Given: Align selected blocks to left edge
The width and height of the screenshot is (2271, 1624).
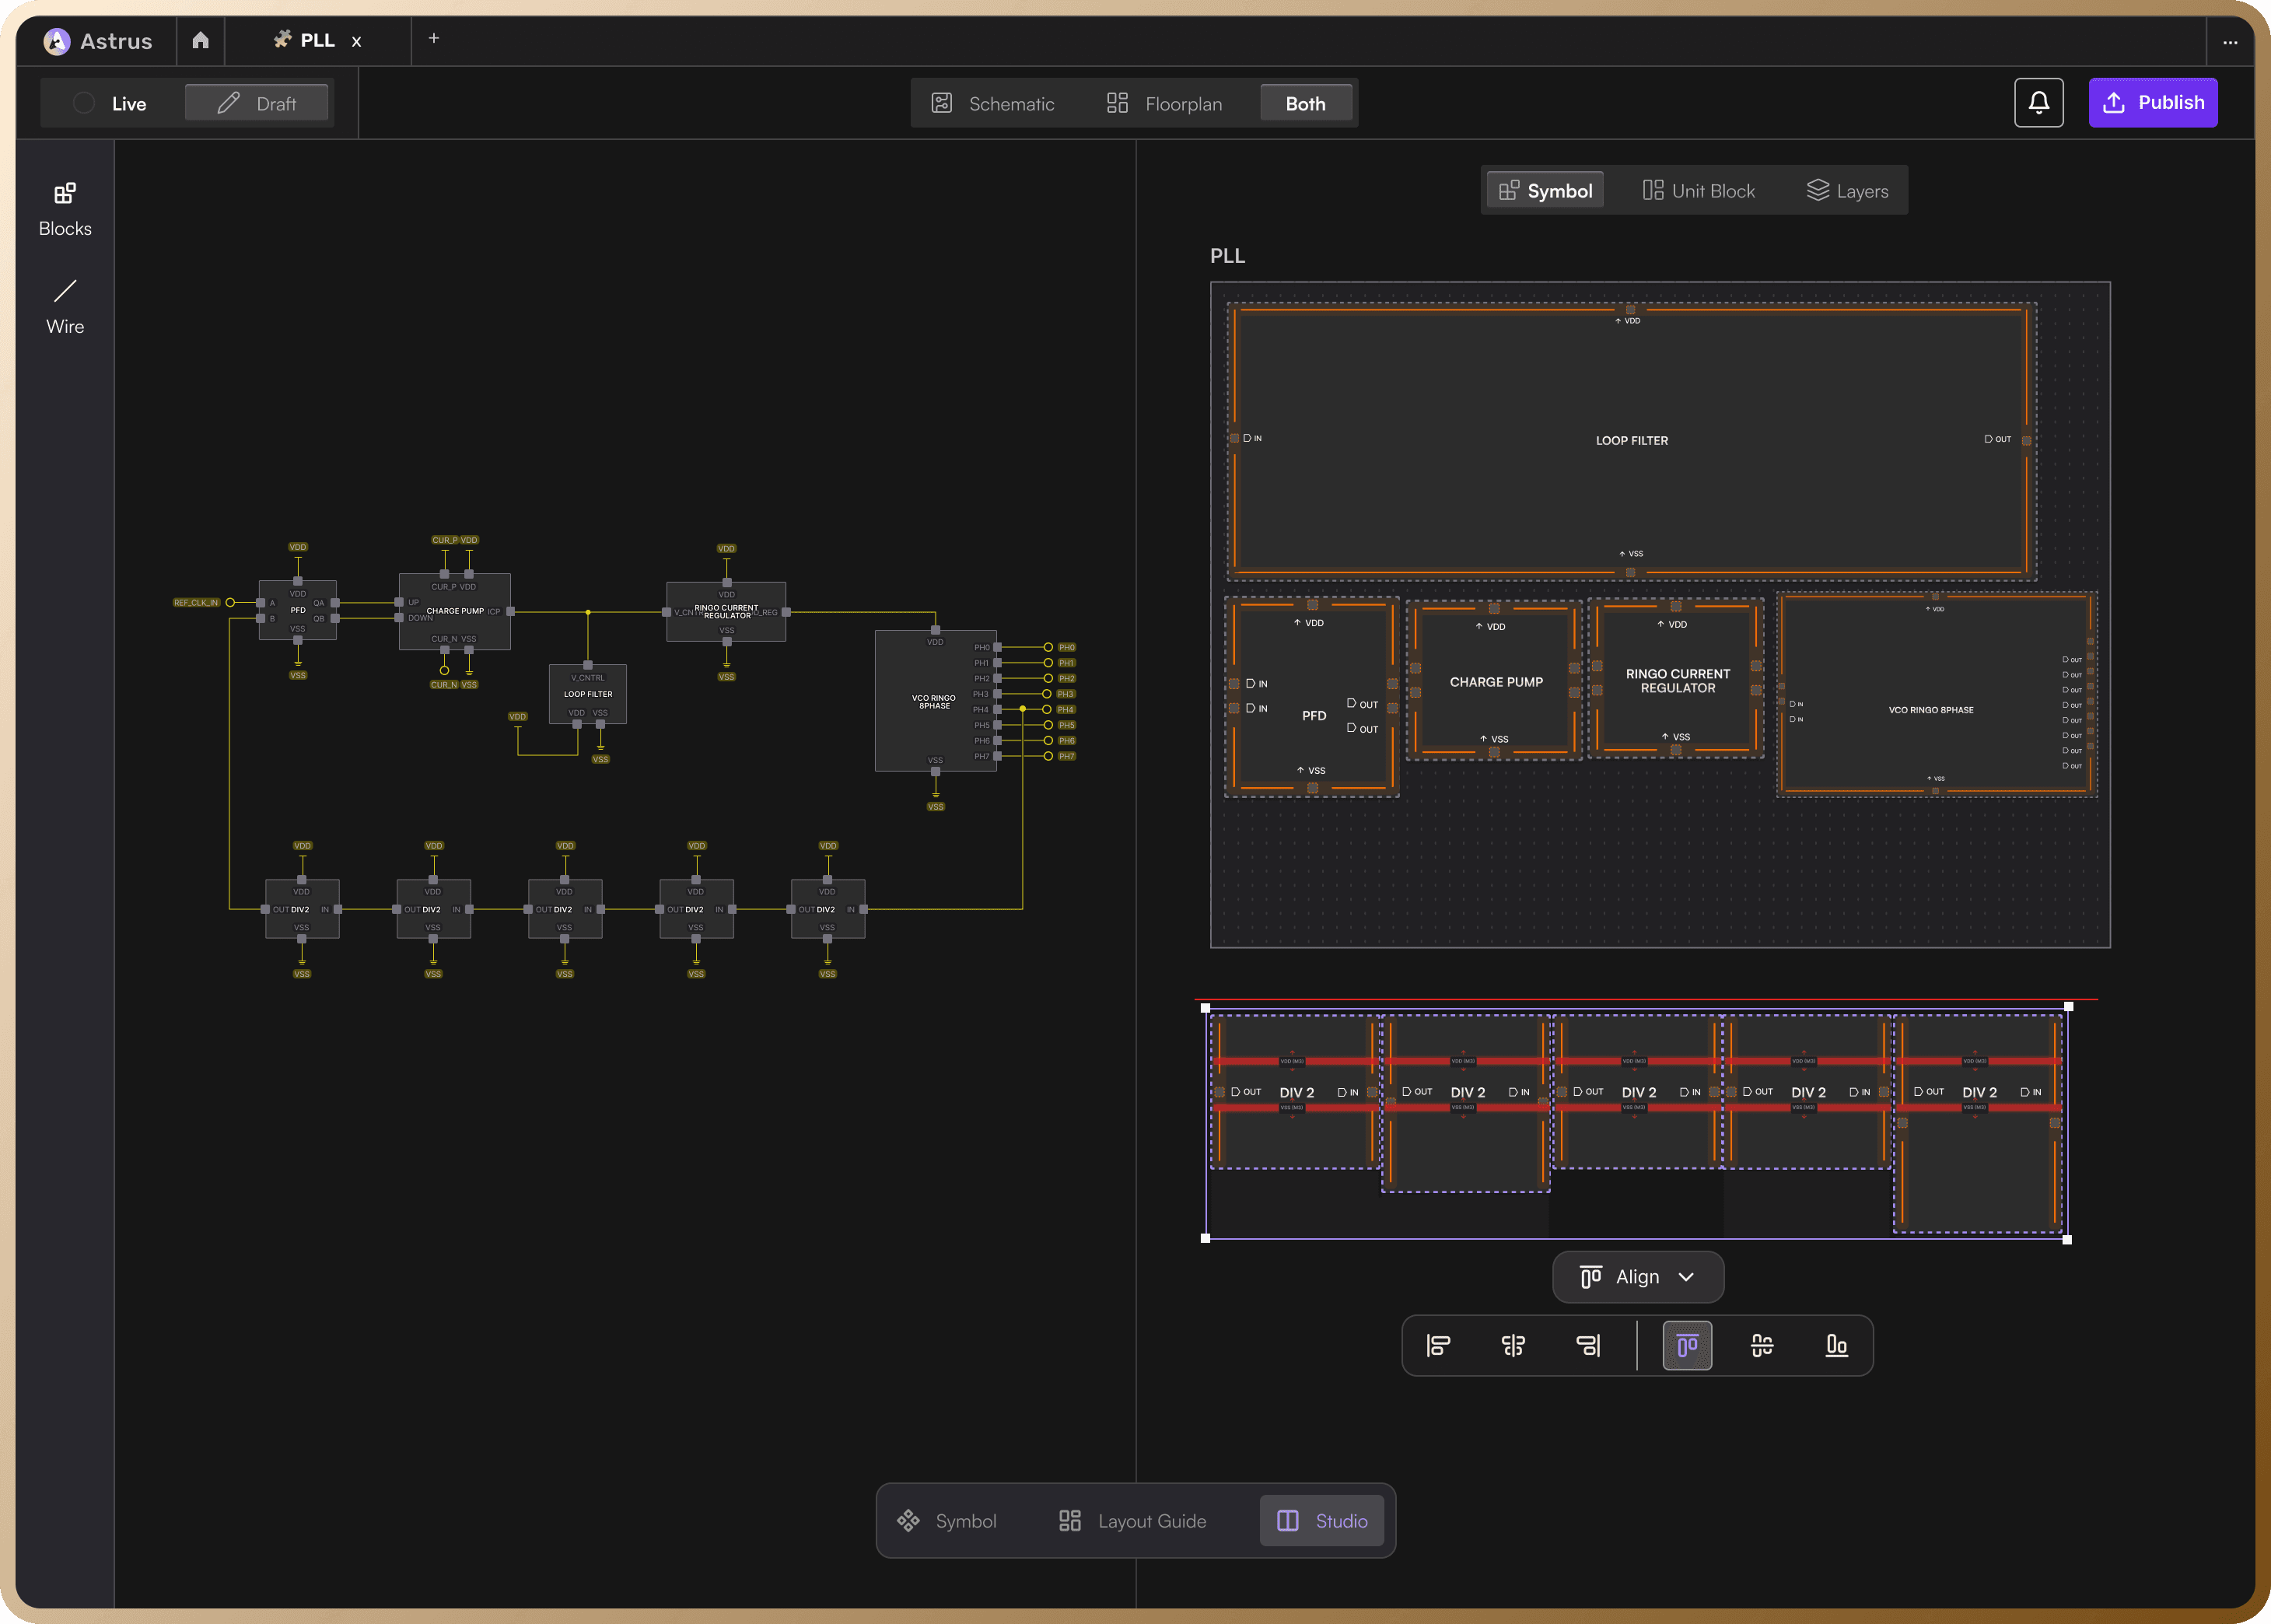Looking at the screenshot, I should coord(1438,1346).
